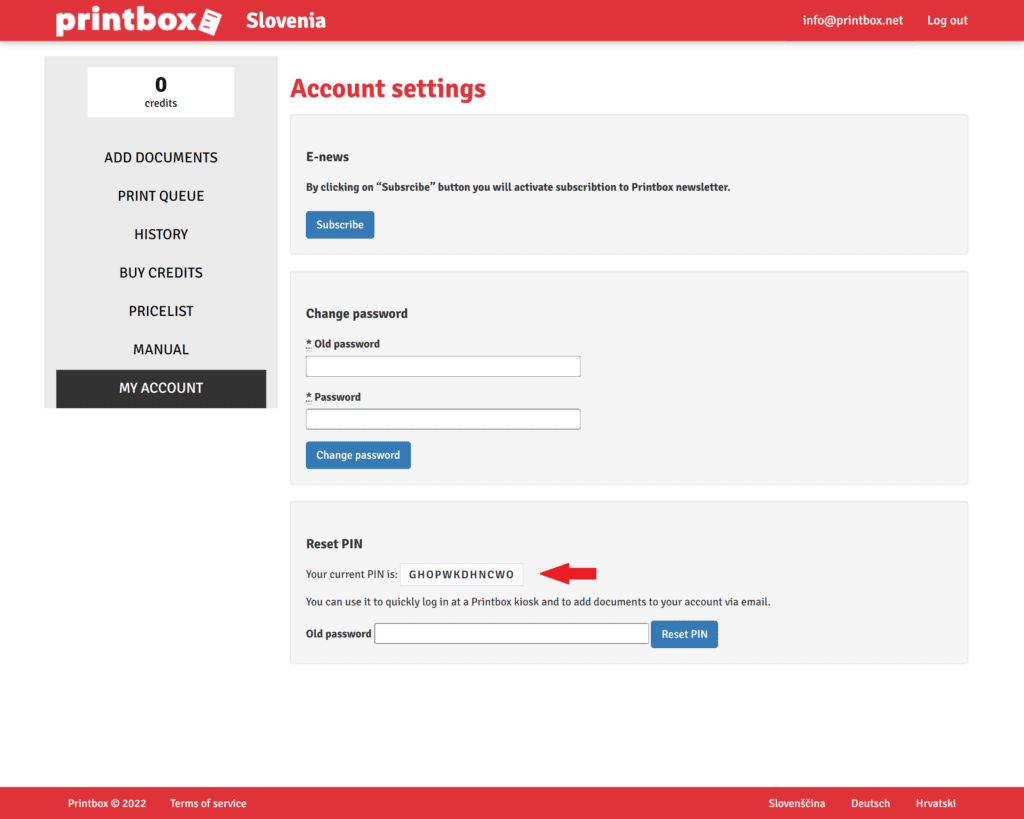Viewport: 1024px width, 819px height.
Task: Open the Manual page
Action: [x=161, y=350]
